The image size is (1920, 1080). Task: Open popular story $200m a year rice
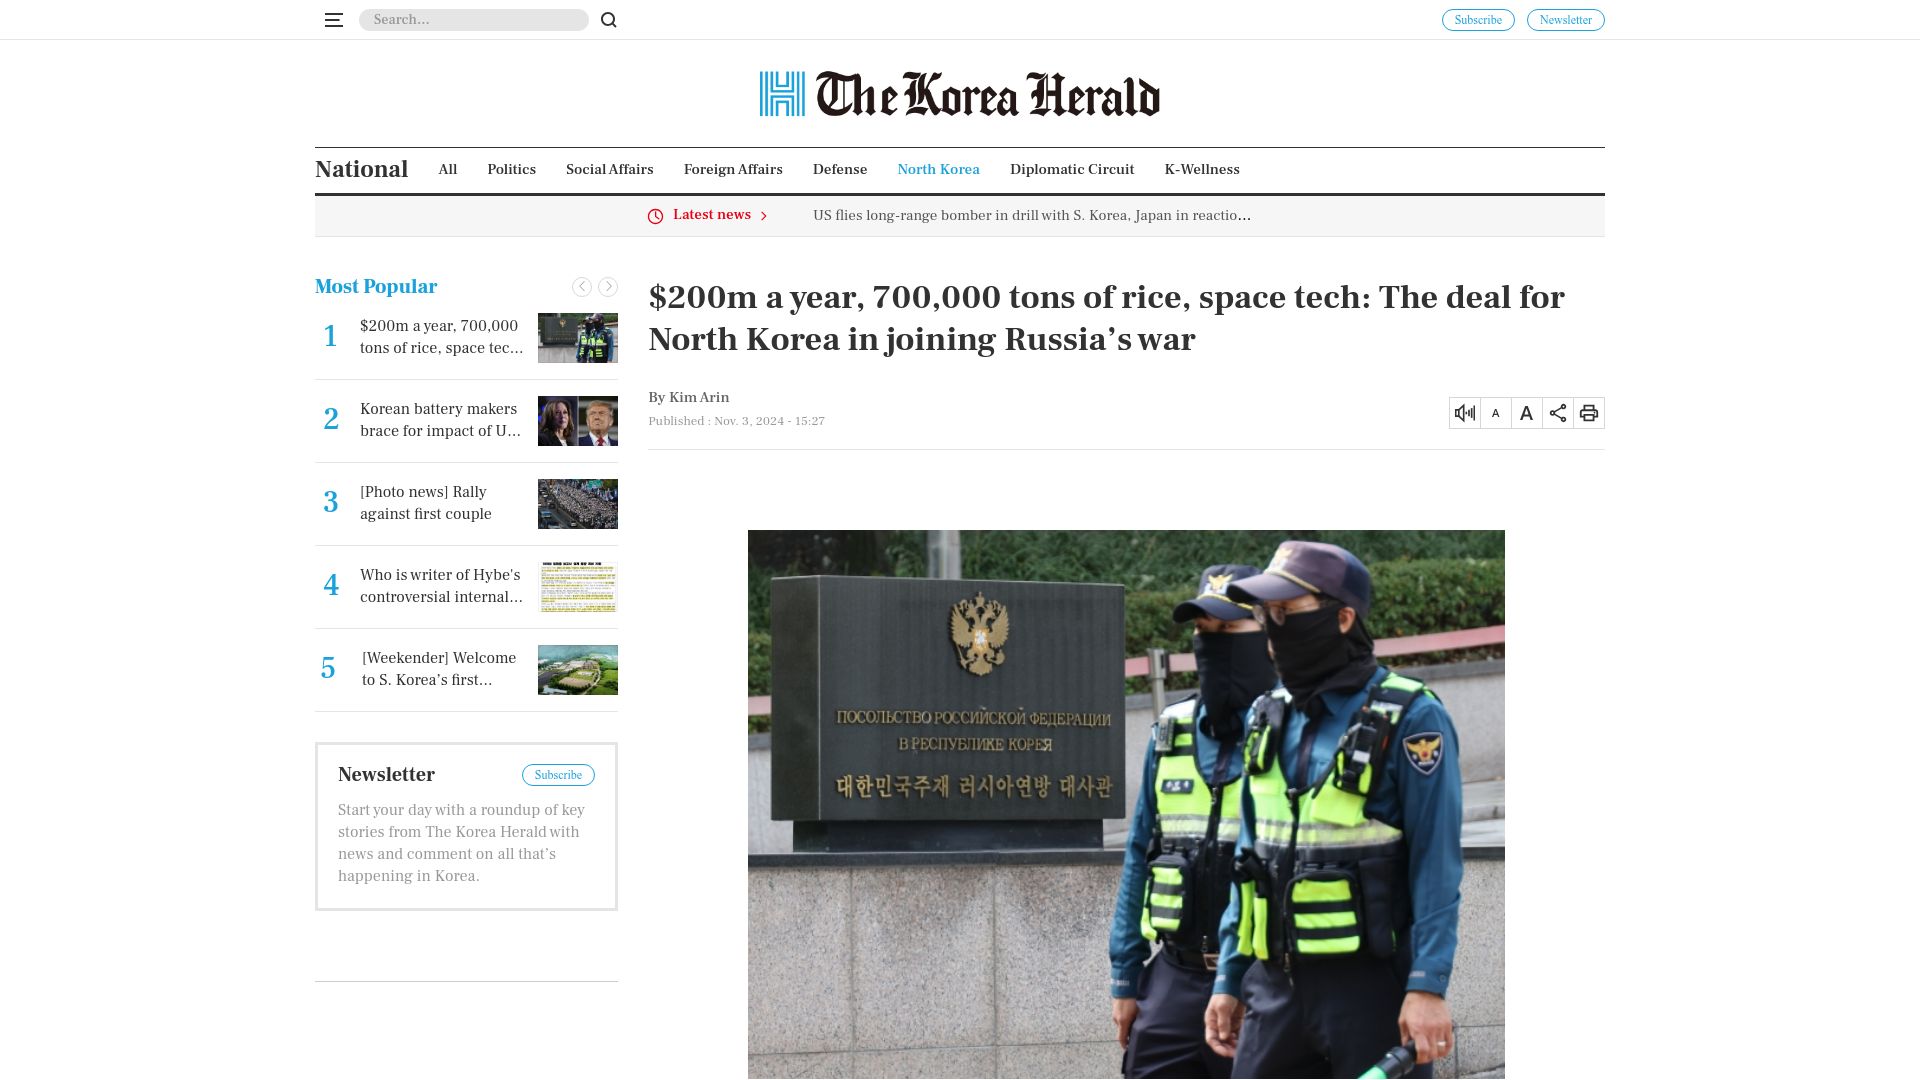442,337
